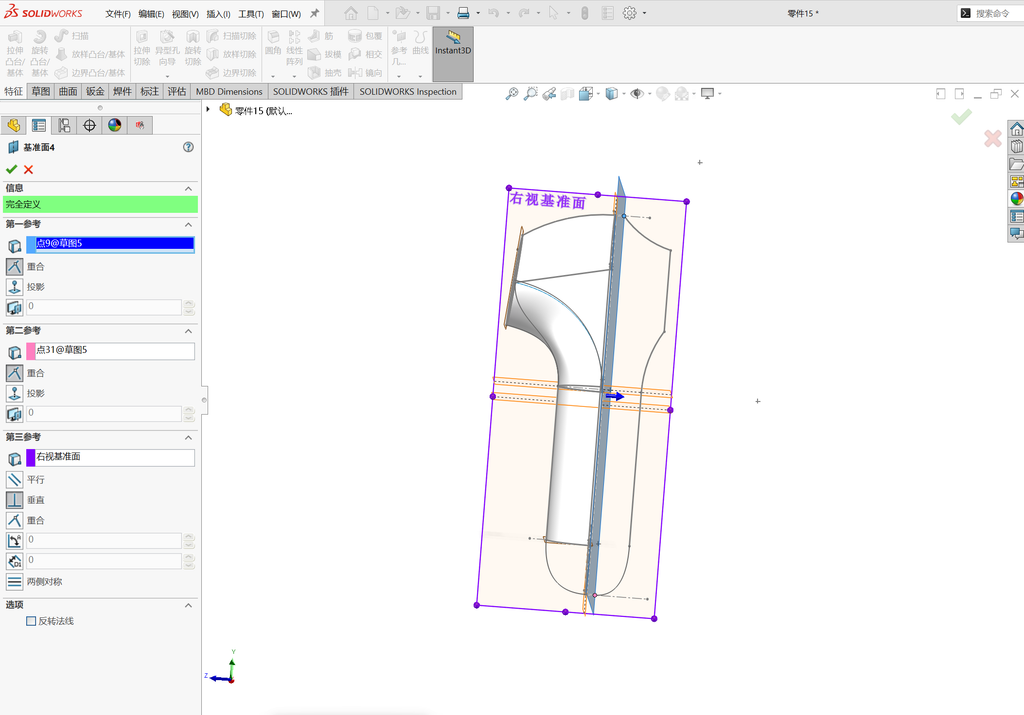Switch to MBD Dimensions tab
The height and width of the screenshot is (715, 1024).
coord(229,91)
